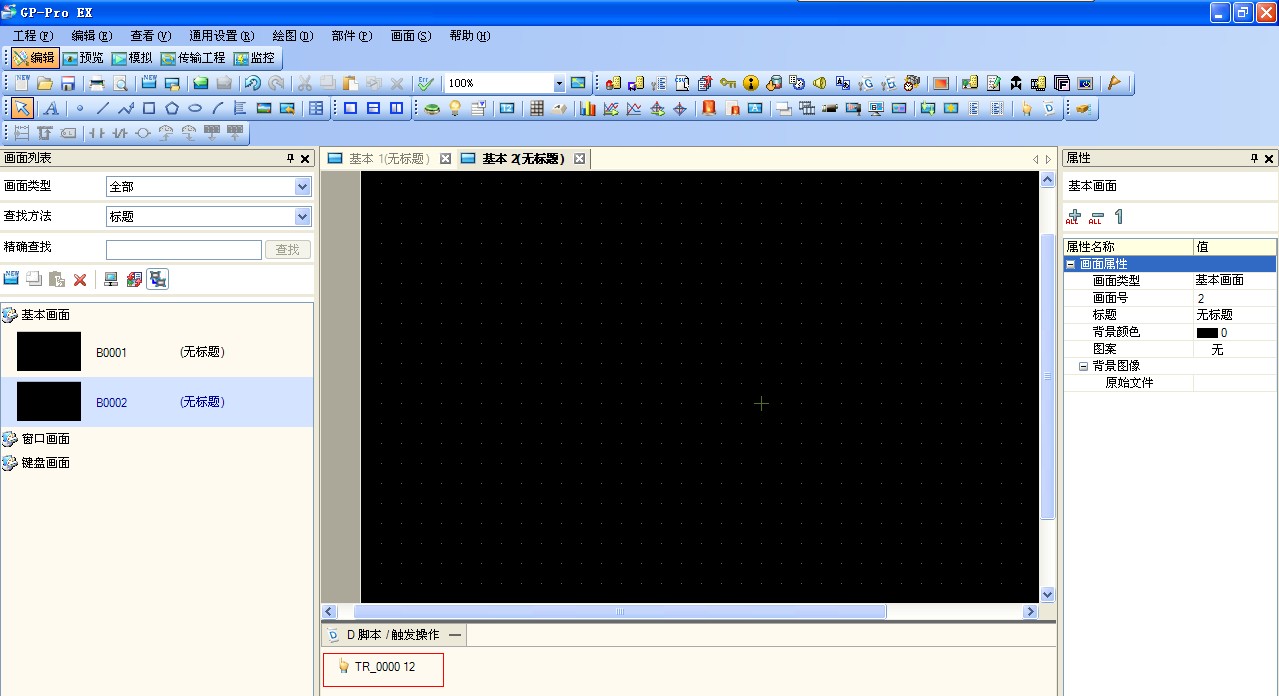Collapse the 画面属性 property group
Viewport: 1279px width, 696px height.
(1071, 264)
